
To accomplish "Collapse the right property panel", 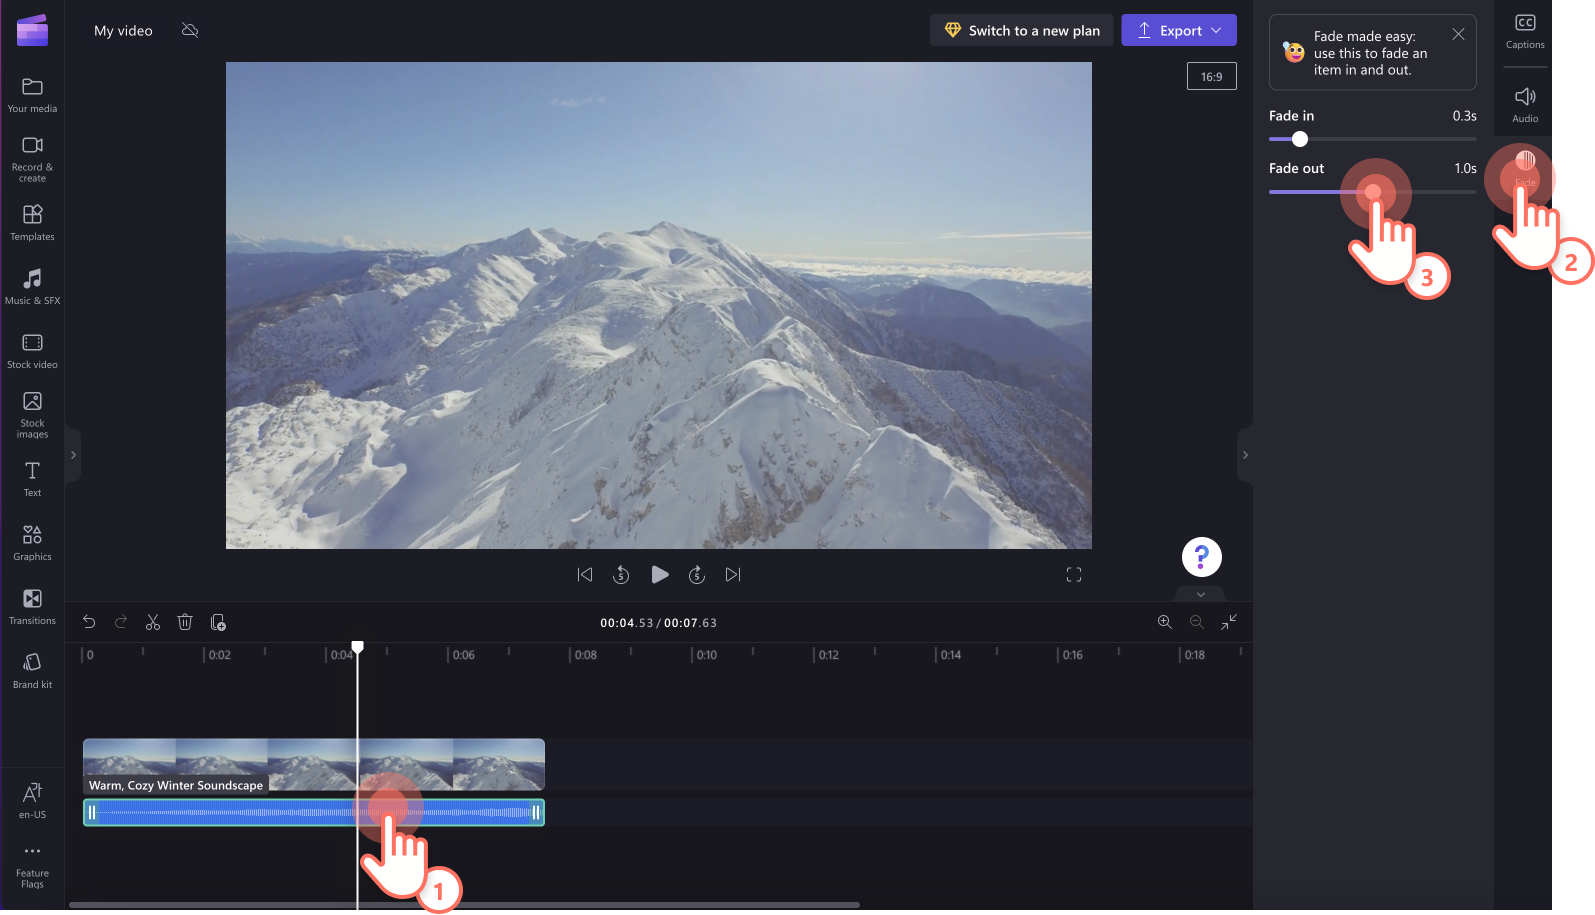I will (1245, 455).
